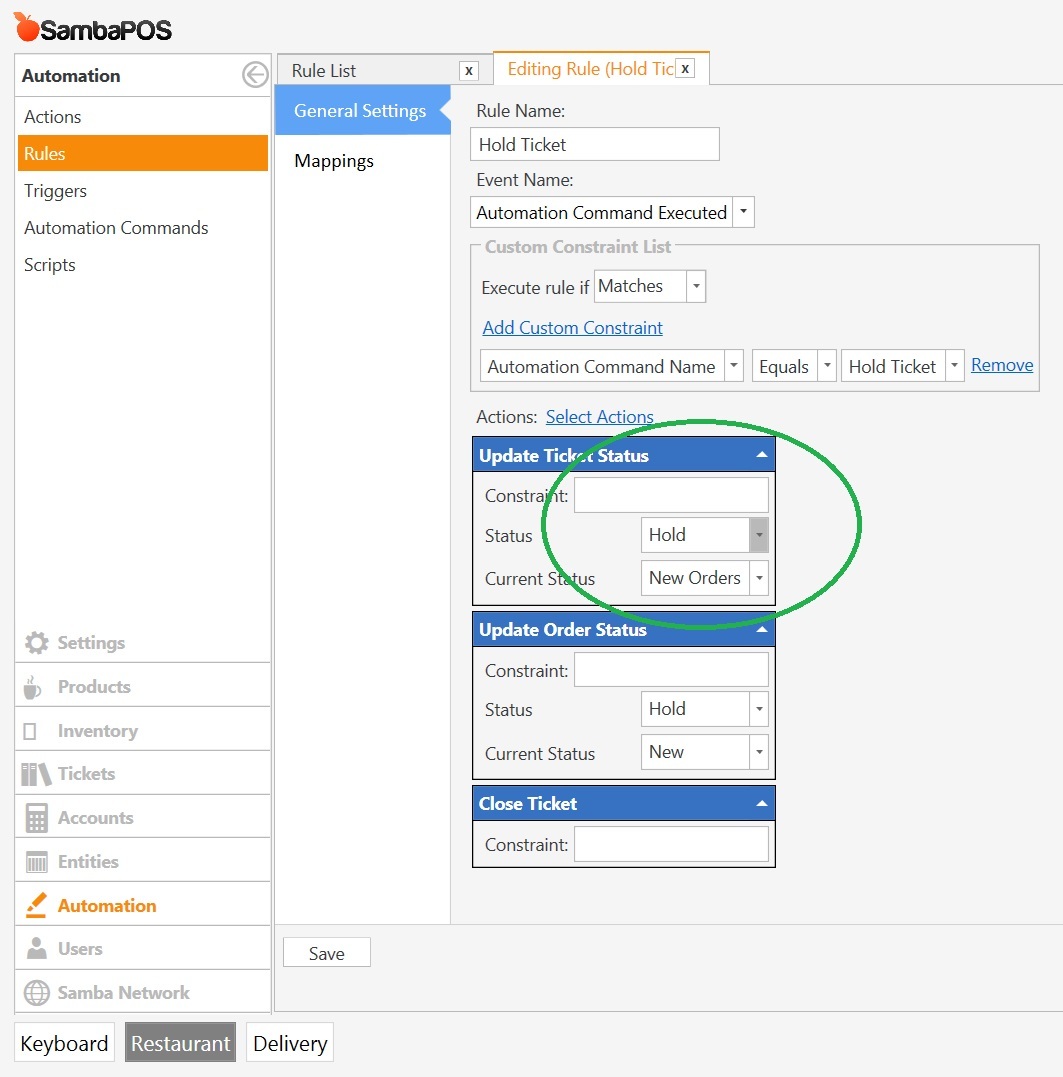Viewport: 1063px width, 1077px height.
Task: Remove the custom constraint
Action: click(x=1002, y=365)
